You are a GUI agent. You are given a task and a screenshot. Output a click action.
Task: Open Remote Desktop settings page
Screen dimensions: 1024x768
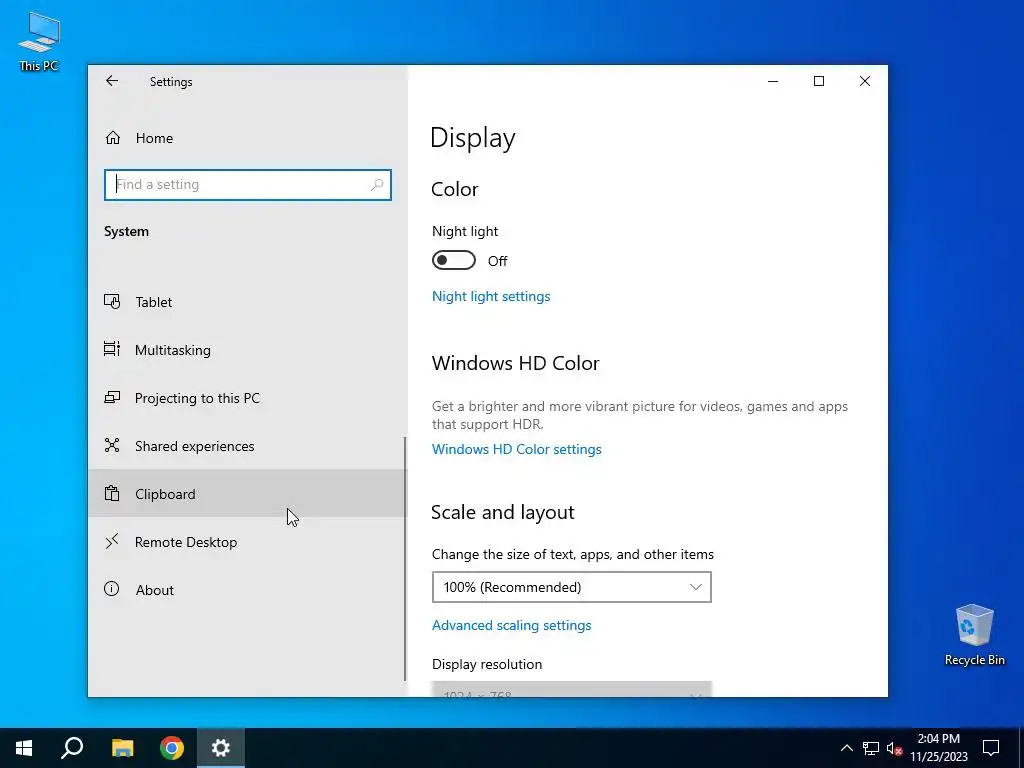tap(247, 541)
